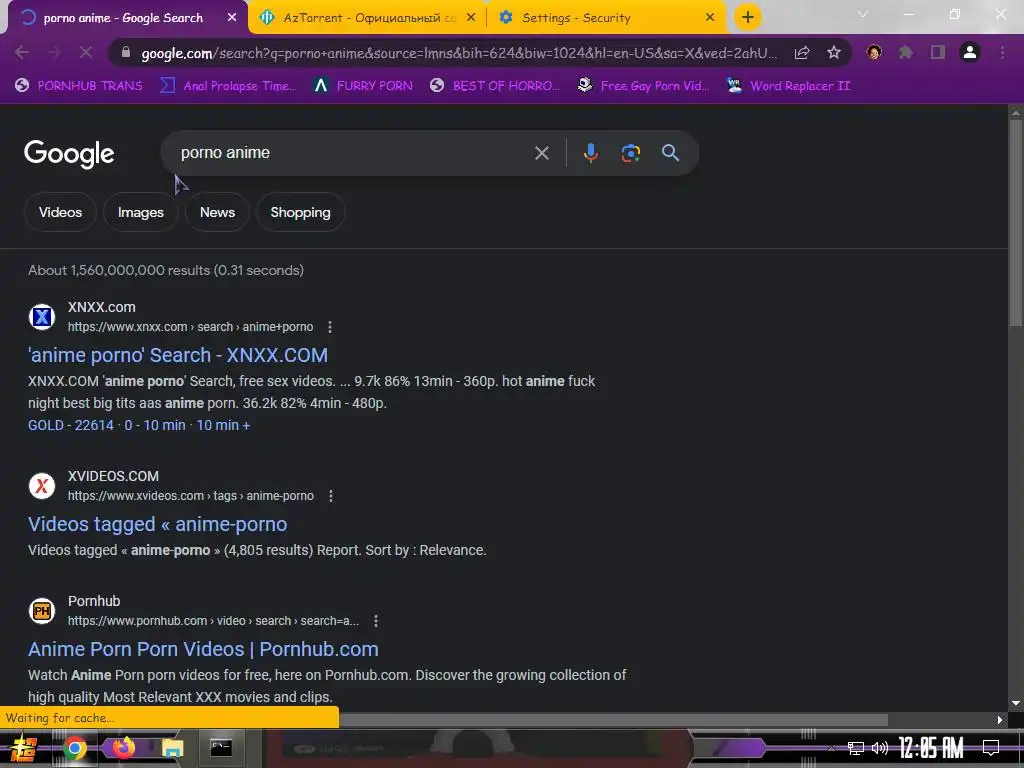Click the Google logo

[x=69, y=154]
